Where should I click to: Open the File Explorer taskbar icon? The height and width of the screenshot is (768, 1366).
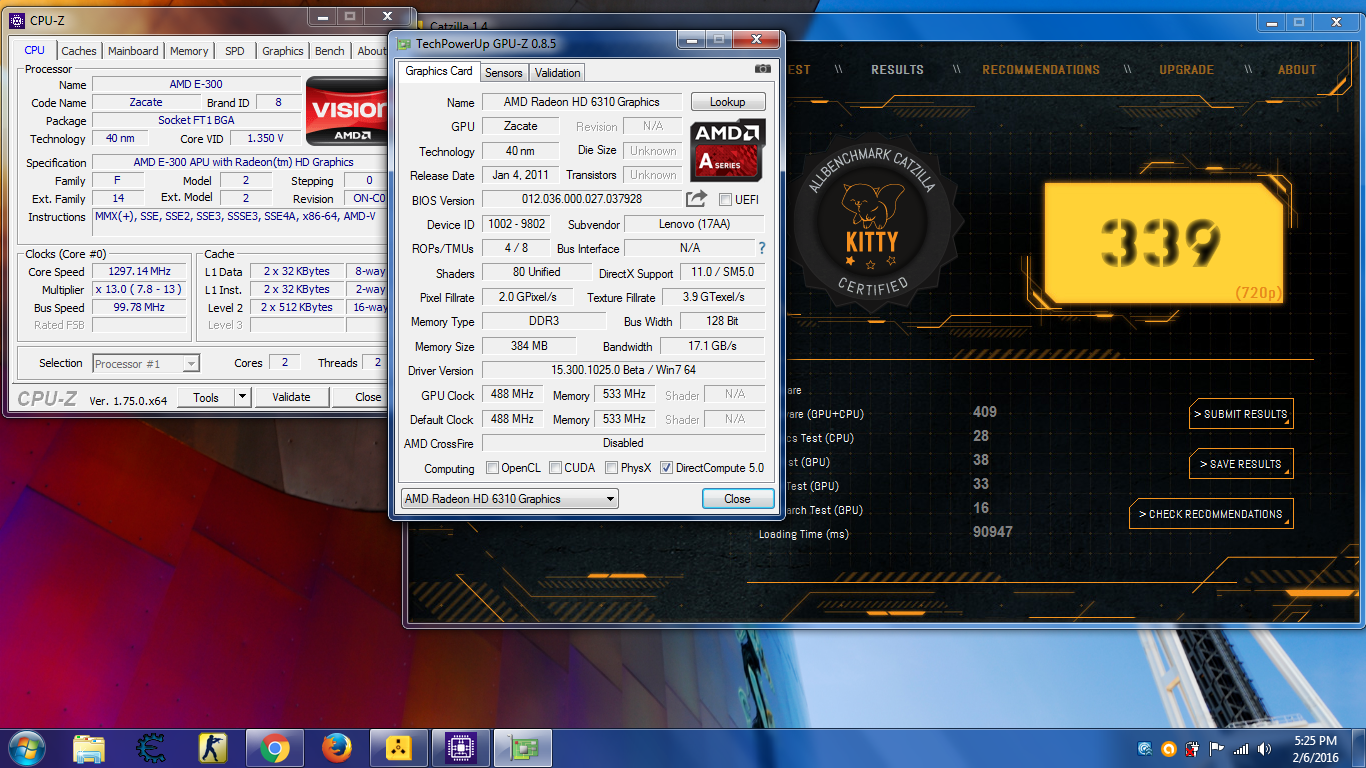[x=89, y=748]
